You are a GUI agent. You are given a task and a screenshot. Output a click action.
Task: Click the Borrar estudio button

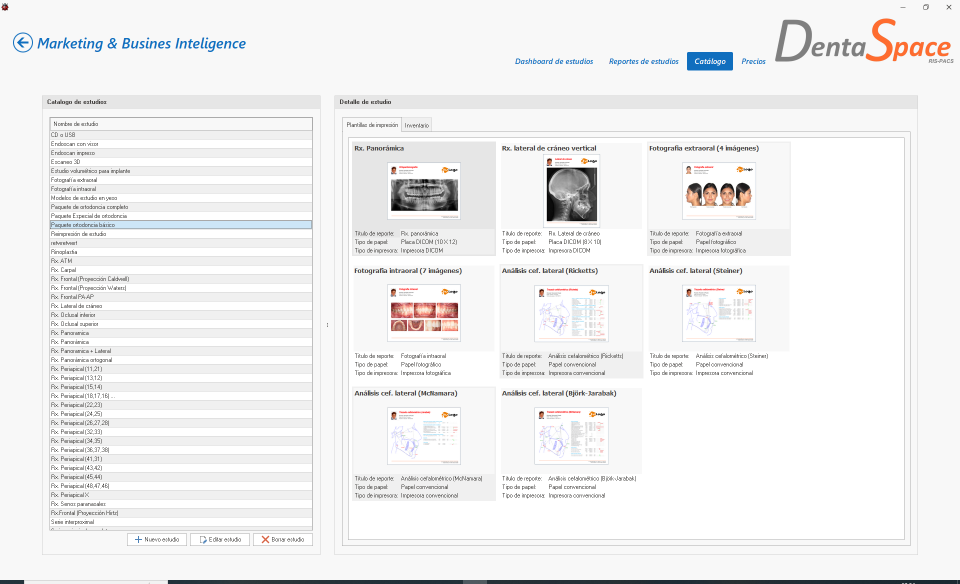point(283,539)
